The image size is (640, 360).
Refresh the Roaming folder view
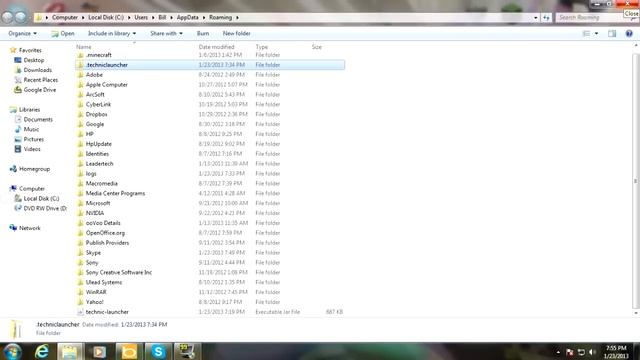pyautogui.click(x=546, y=18)
